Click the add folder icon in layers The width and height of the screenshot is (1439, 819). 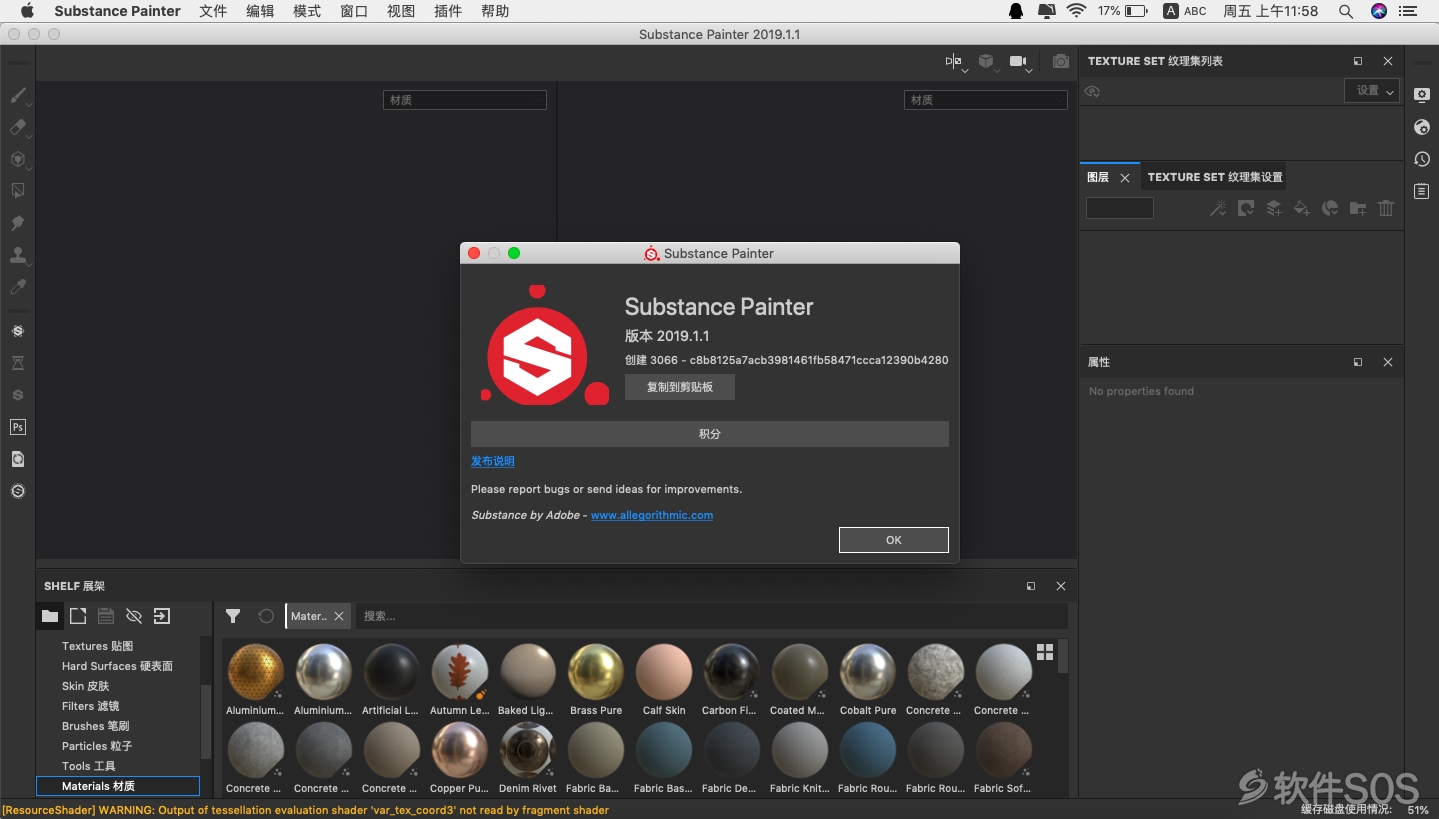1358,208
